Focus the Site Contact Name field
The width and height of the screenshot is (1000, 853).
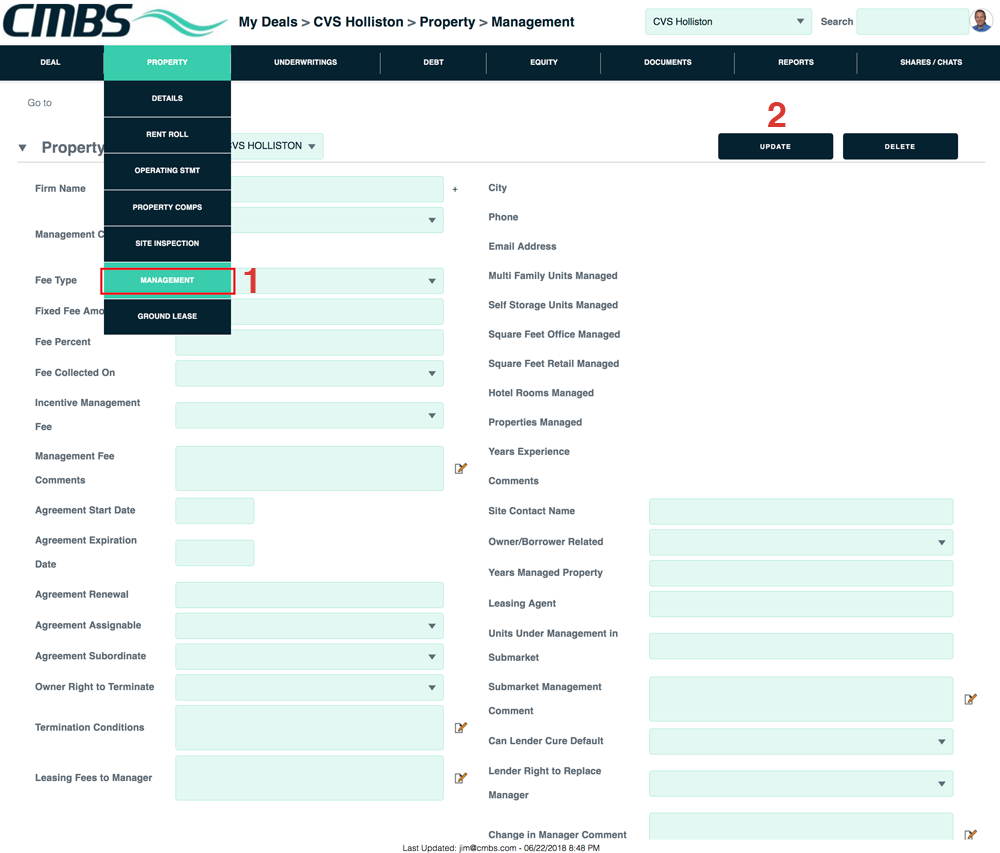(801, 511)
